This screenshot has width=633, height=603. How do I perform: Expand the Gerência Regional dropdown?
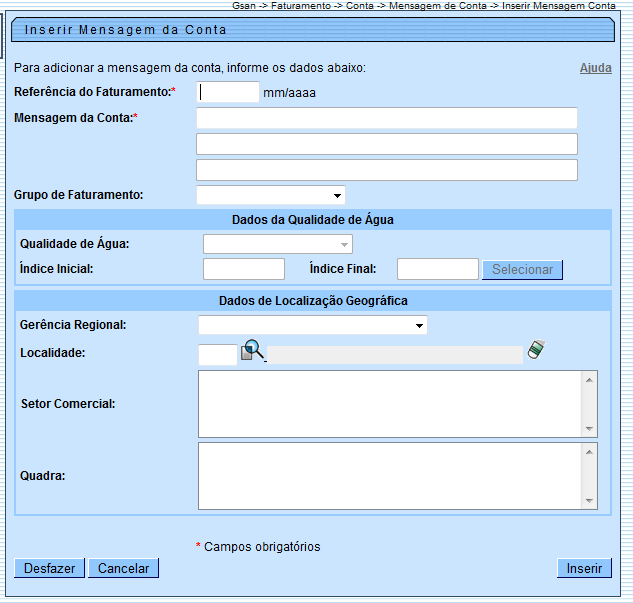(312, 326)
